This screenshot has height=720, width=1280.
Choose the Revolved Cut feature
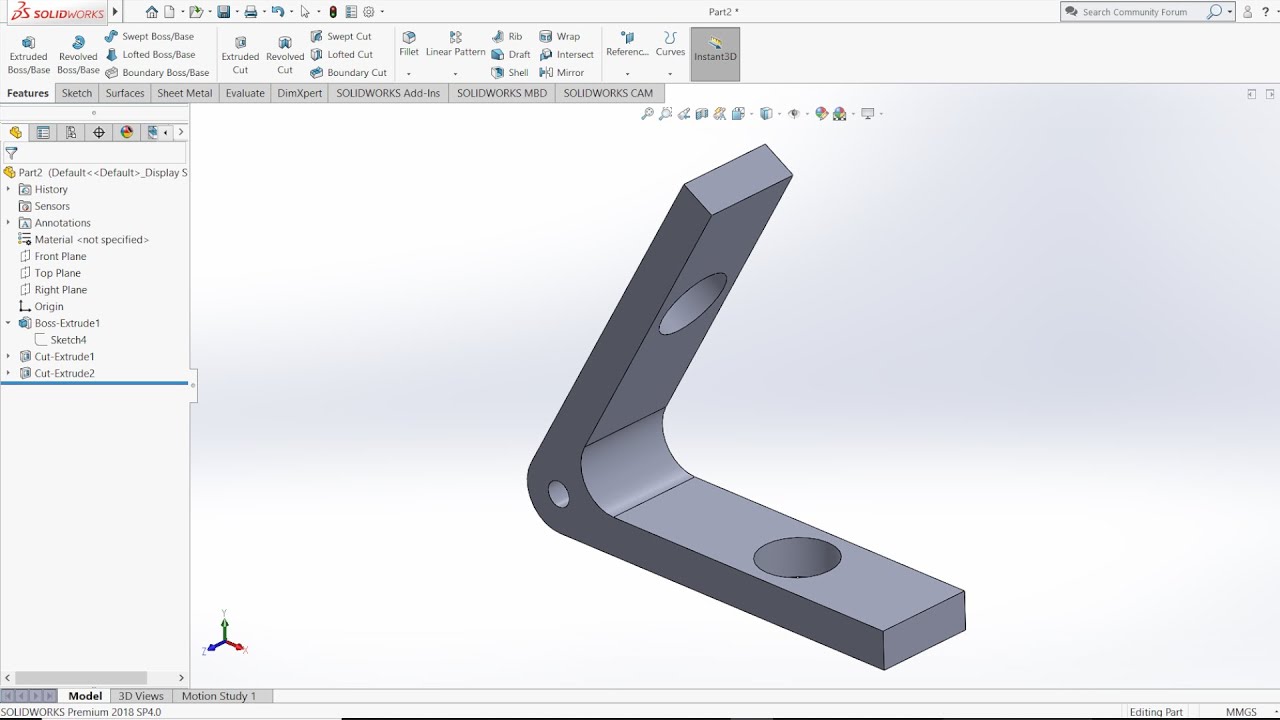point(285,55)
